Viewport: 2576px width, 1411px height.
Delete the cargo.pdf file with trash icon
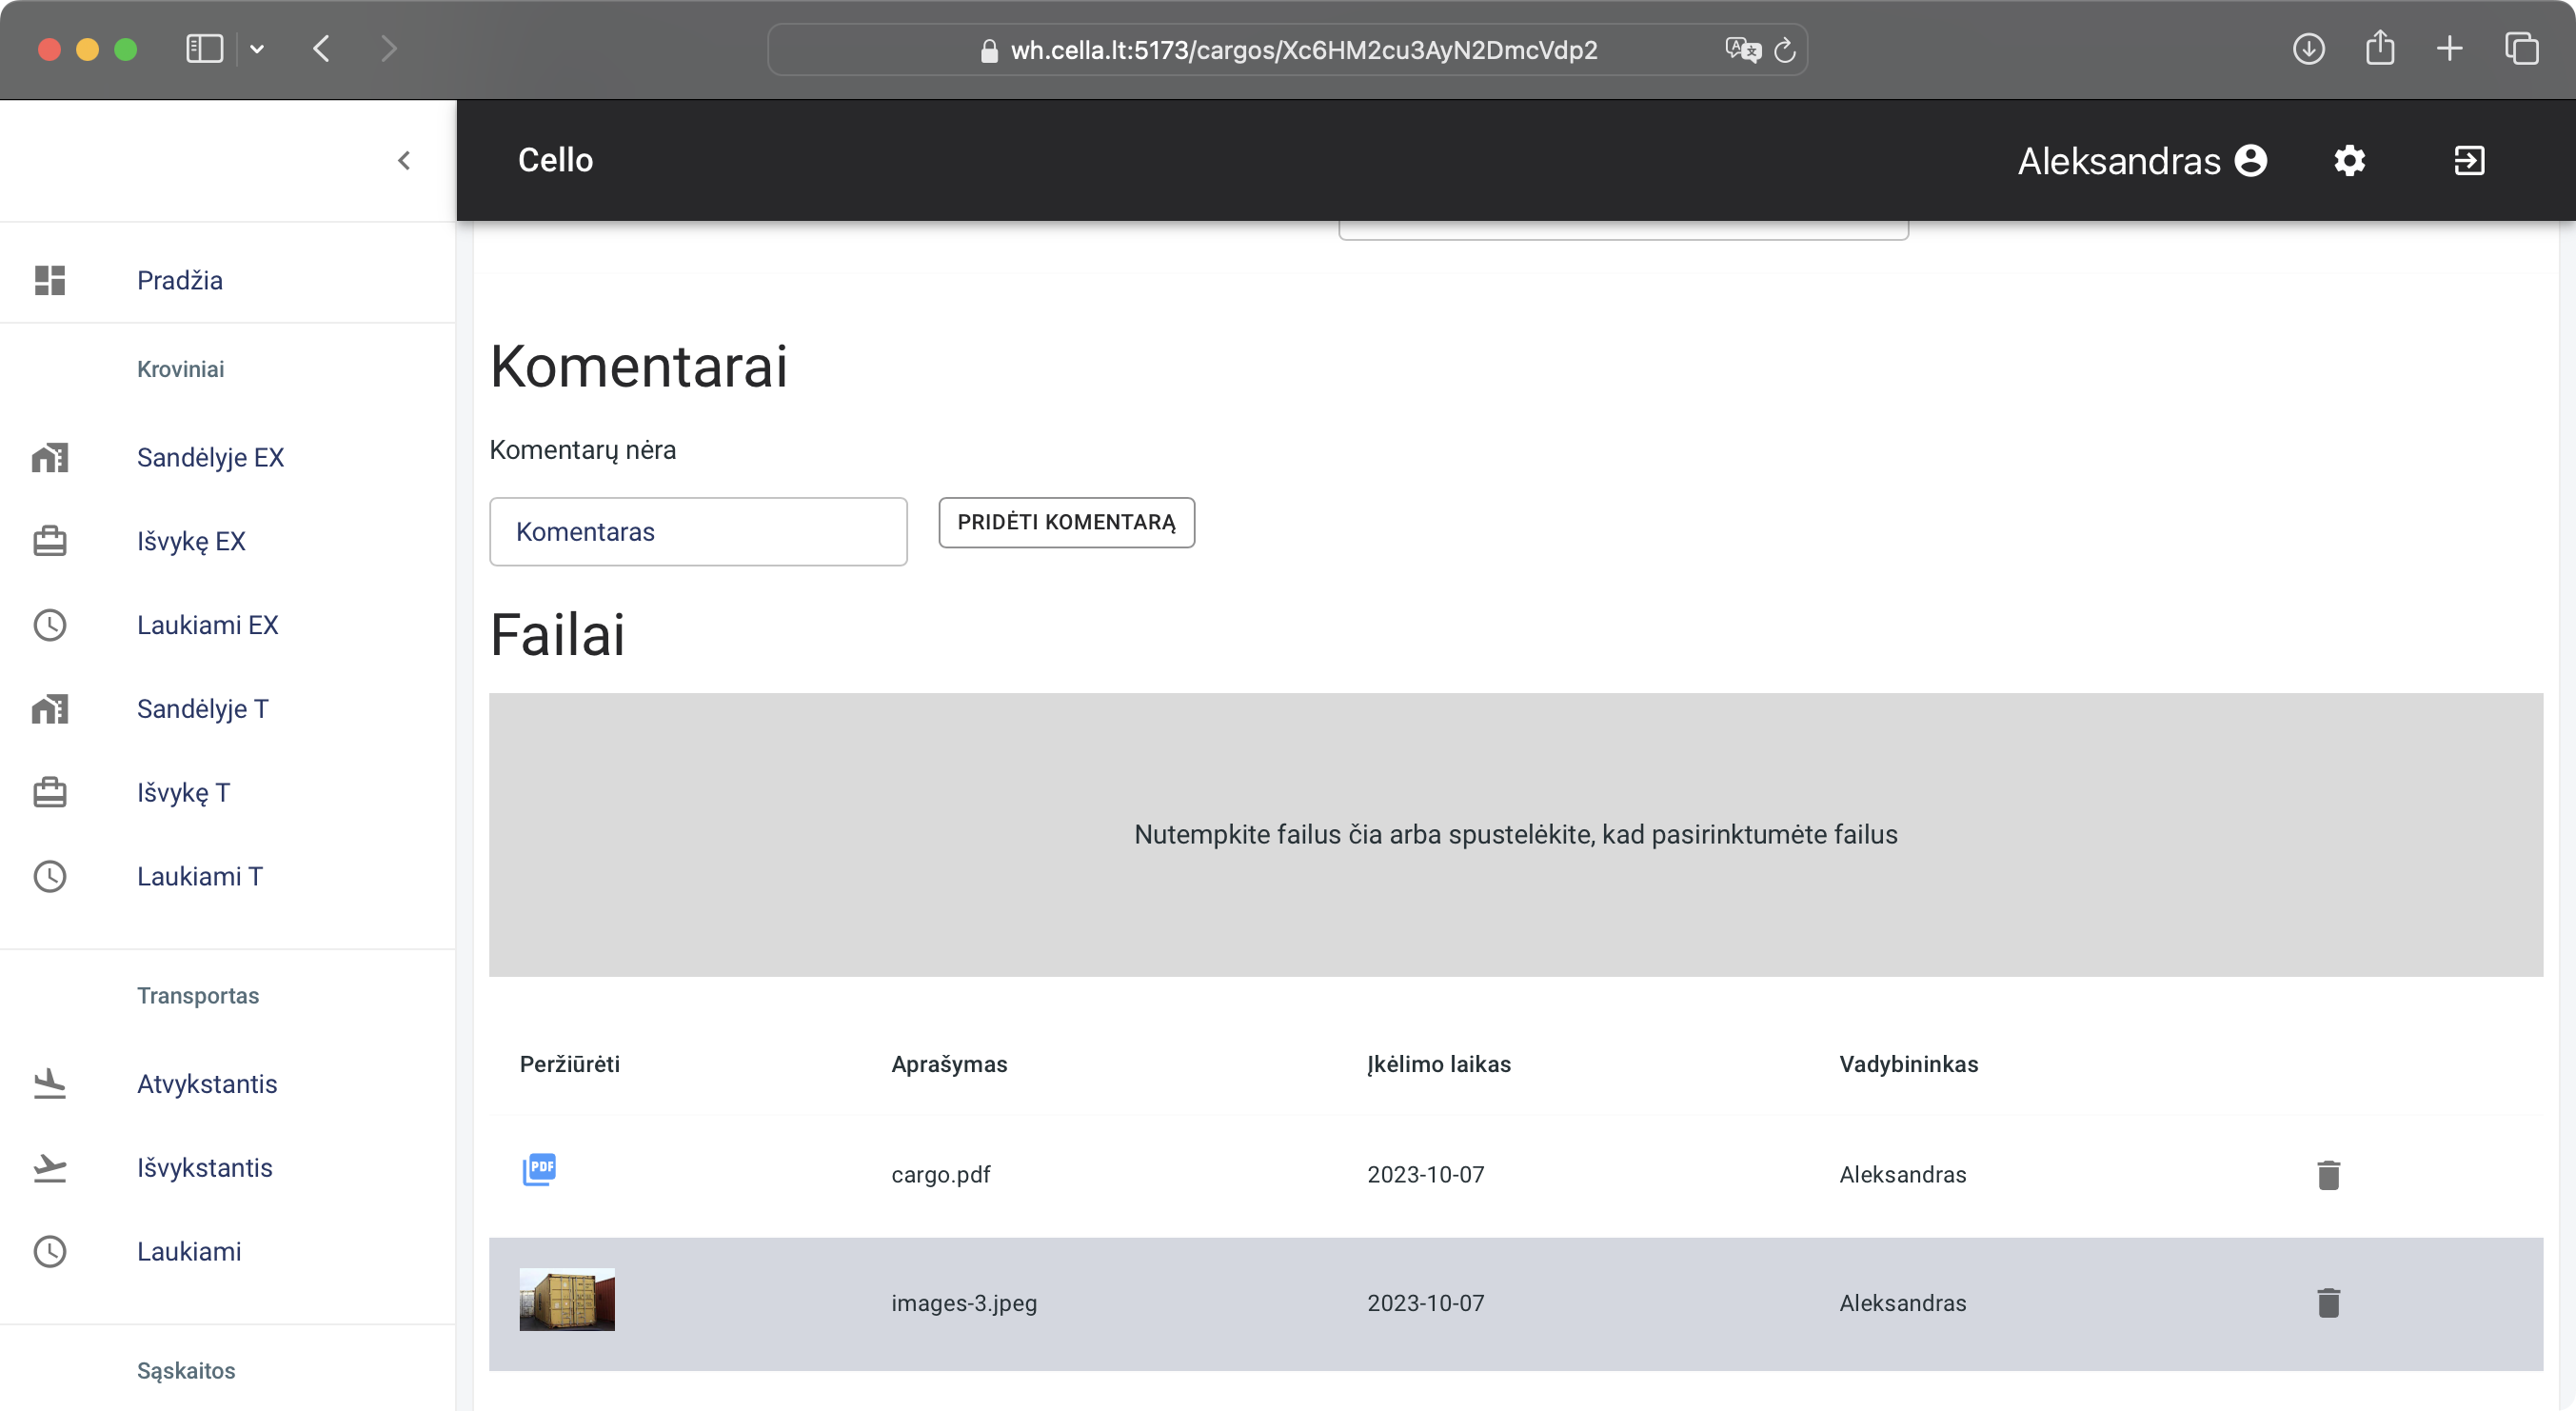[2328, 1175]
